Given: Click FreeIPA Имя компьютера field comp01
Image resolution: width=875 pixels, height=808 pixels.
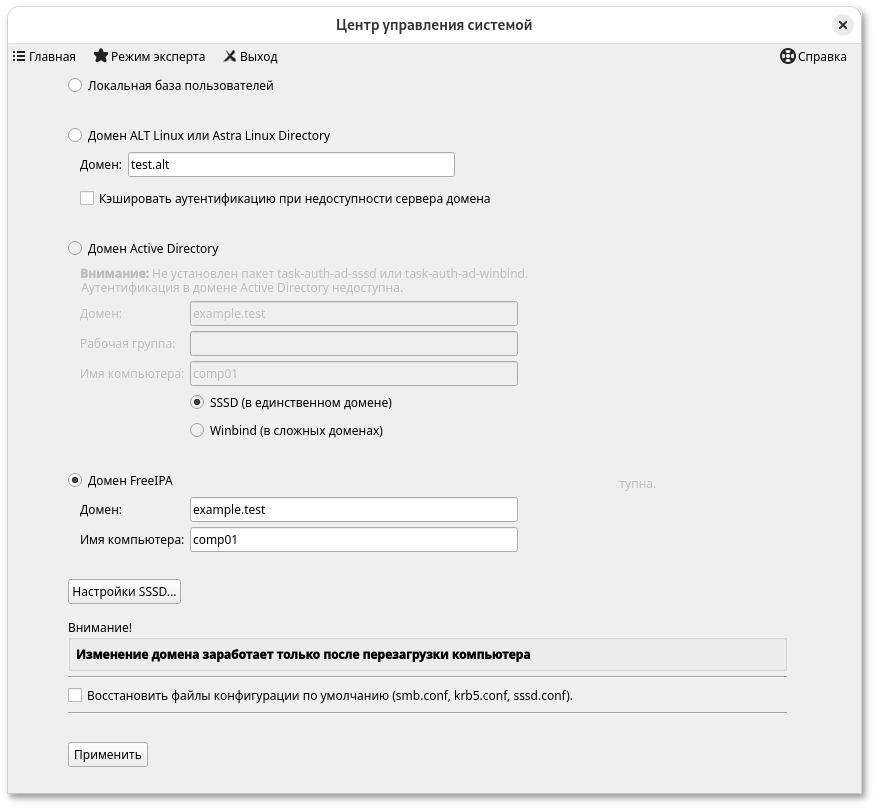Looking at the screenshot, I should [x=353, y=540].
